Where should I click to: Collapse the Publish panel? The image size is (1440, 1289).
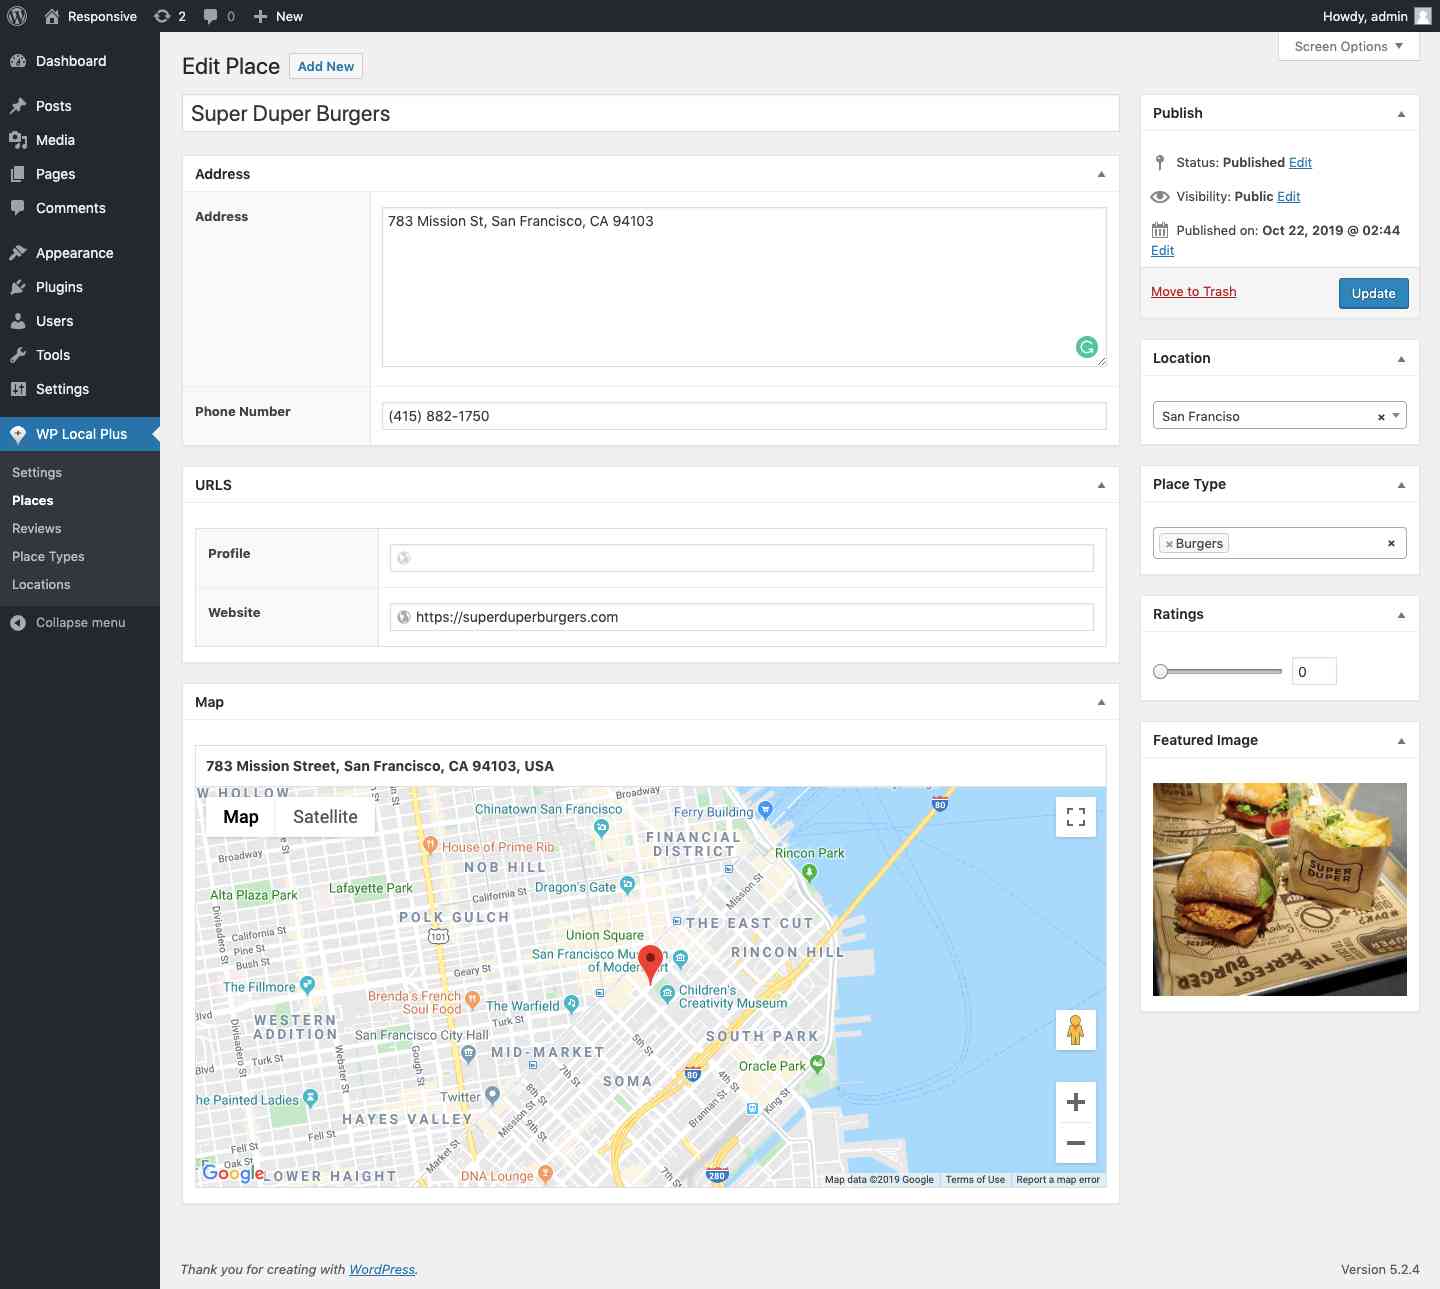tap(1402, 113)
